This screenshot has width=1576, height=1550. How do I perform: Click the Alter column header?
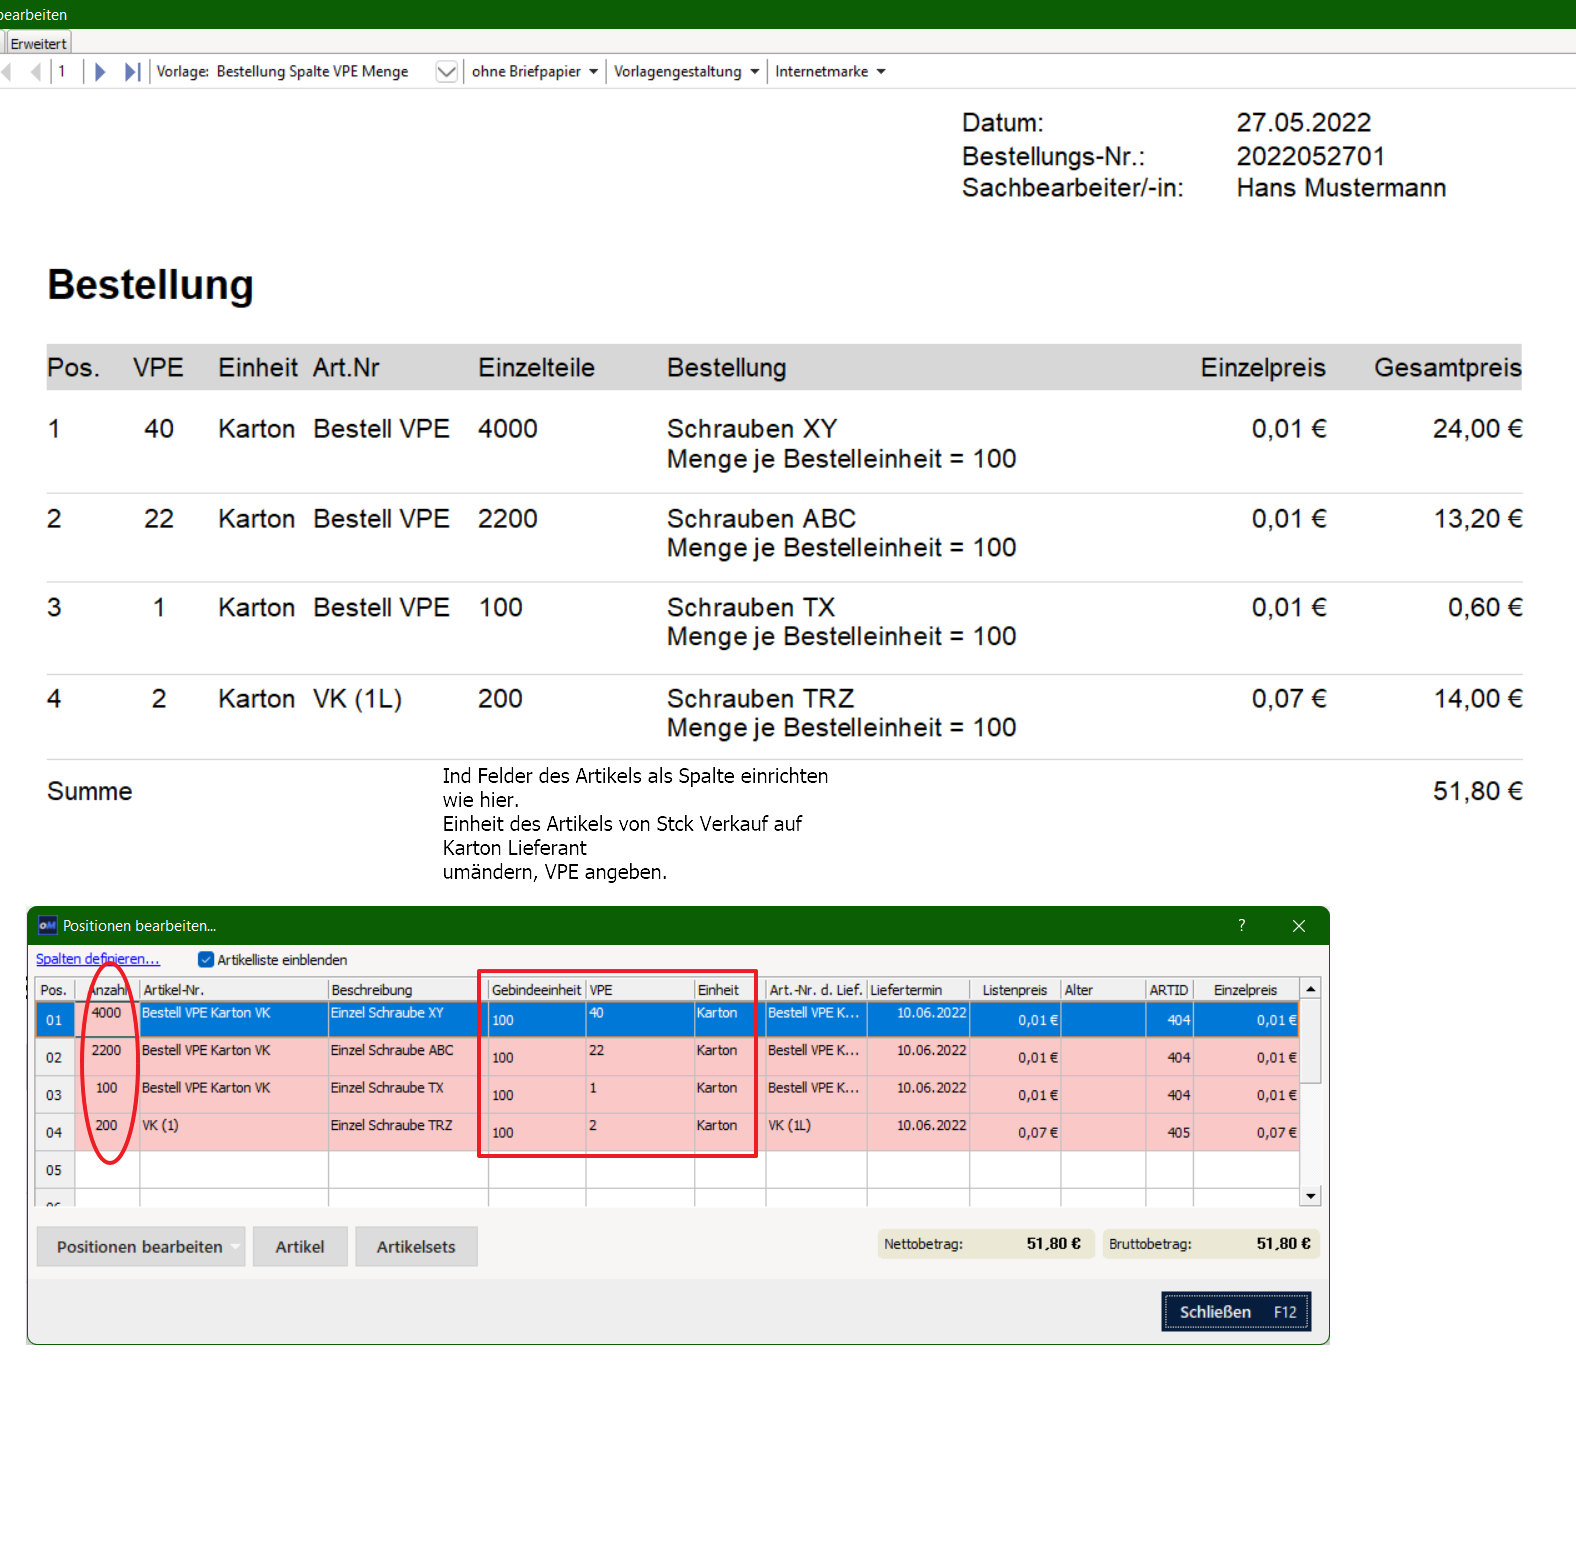pos(1102,990)
